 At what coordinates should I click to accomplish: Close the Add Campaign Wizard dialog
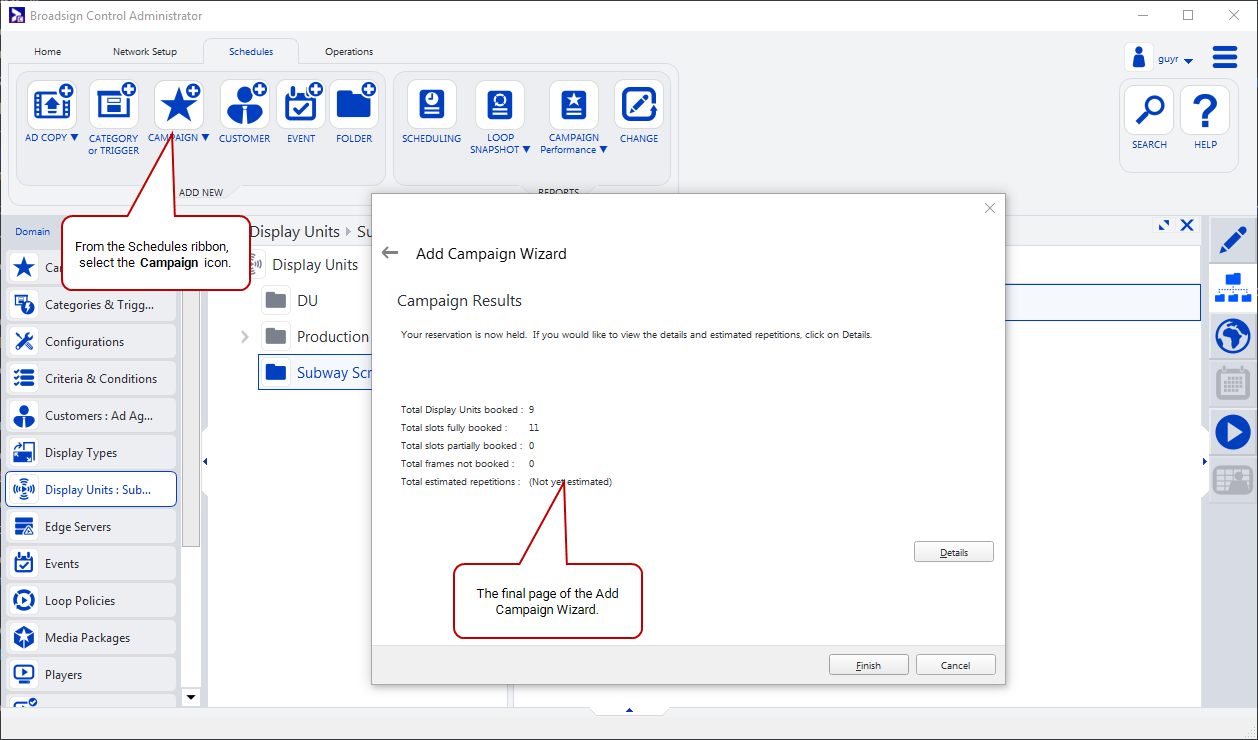coord(990,208)
